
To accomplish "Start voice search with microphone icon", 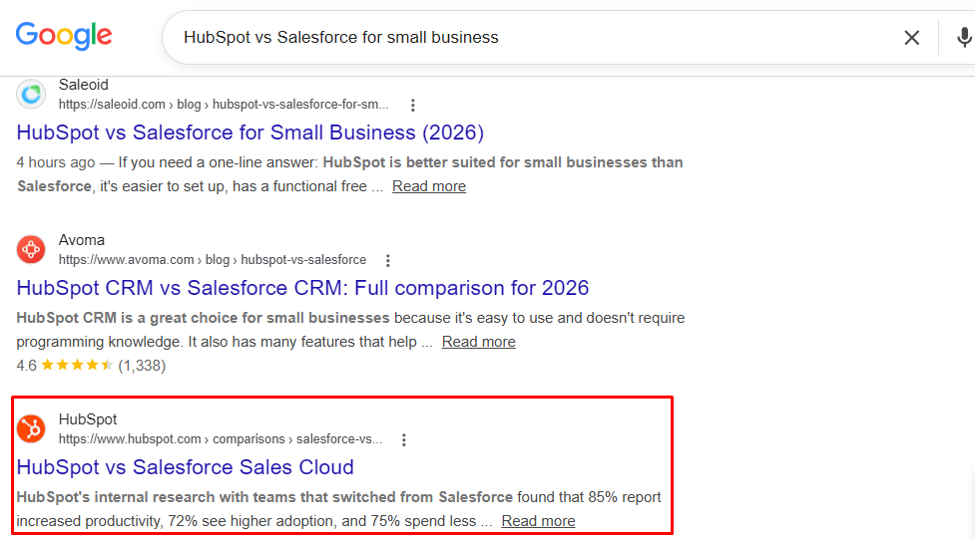I will [x=964, y=37].
